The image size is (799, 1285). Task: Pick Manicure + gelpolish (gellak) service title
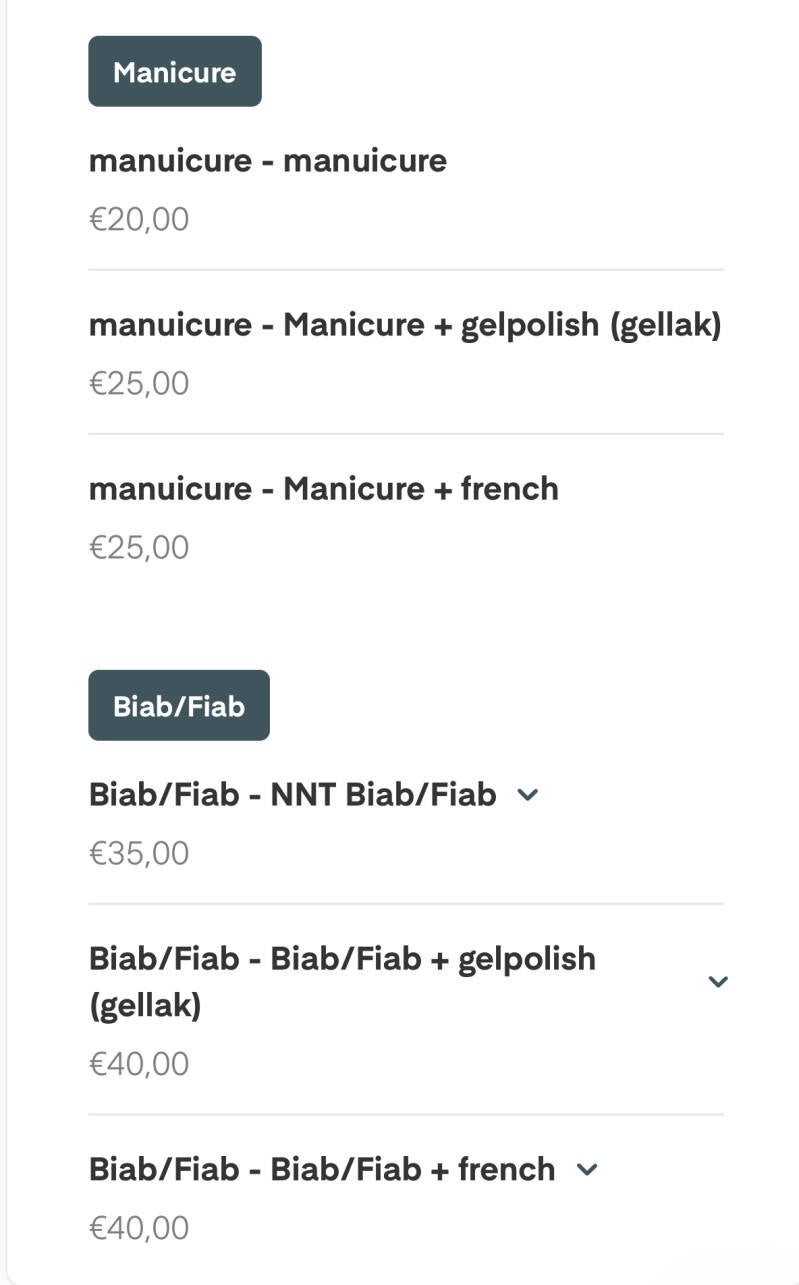pyautogui.click(x=405, y=324)
